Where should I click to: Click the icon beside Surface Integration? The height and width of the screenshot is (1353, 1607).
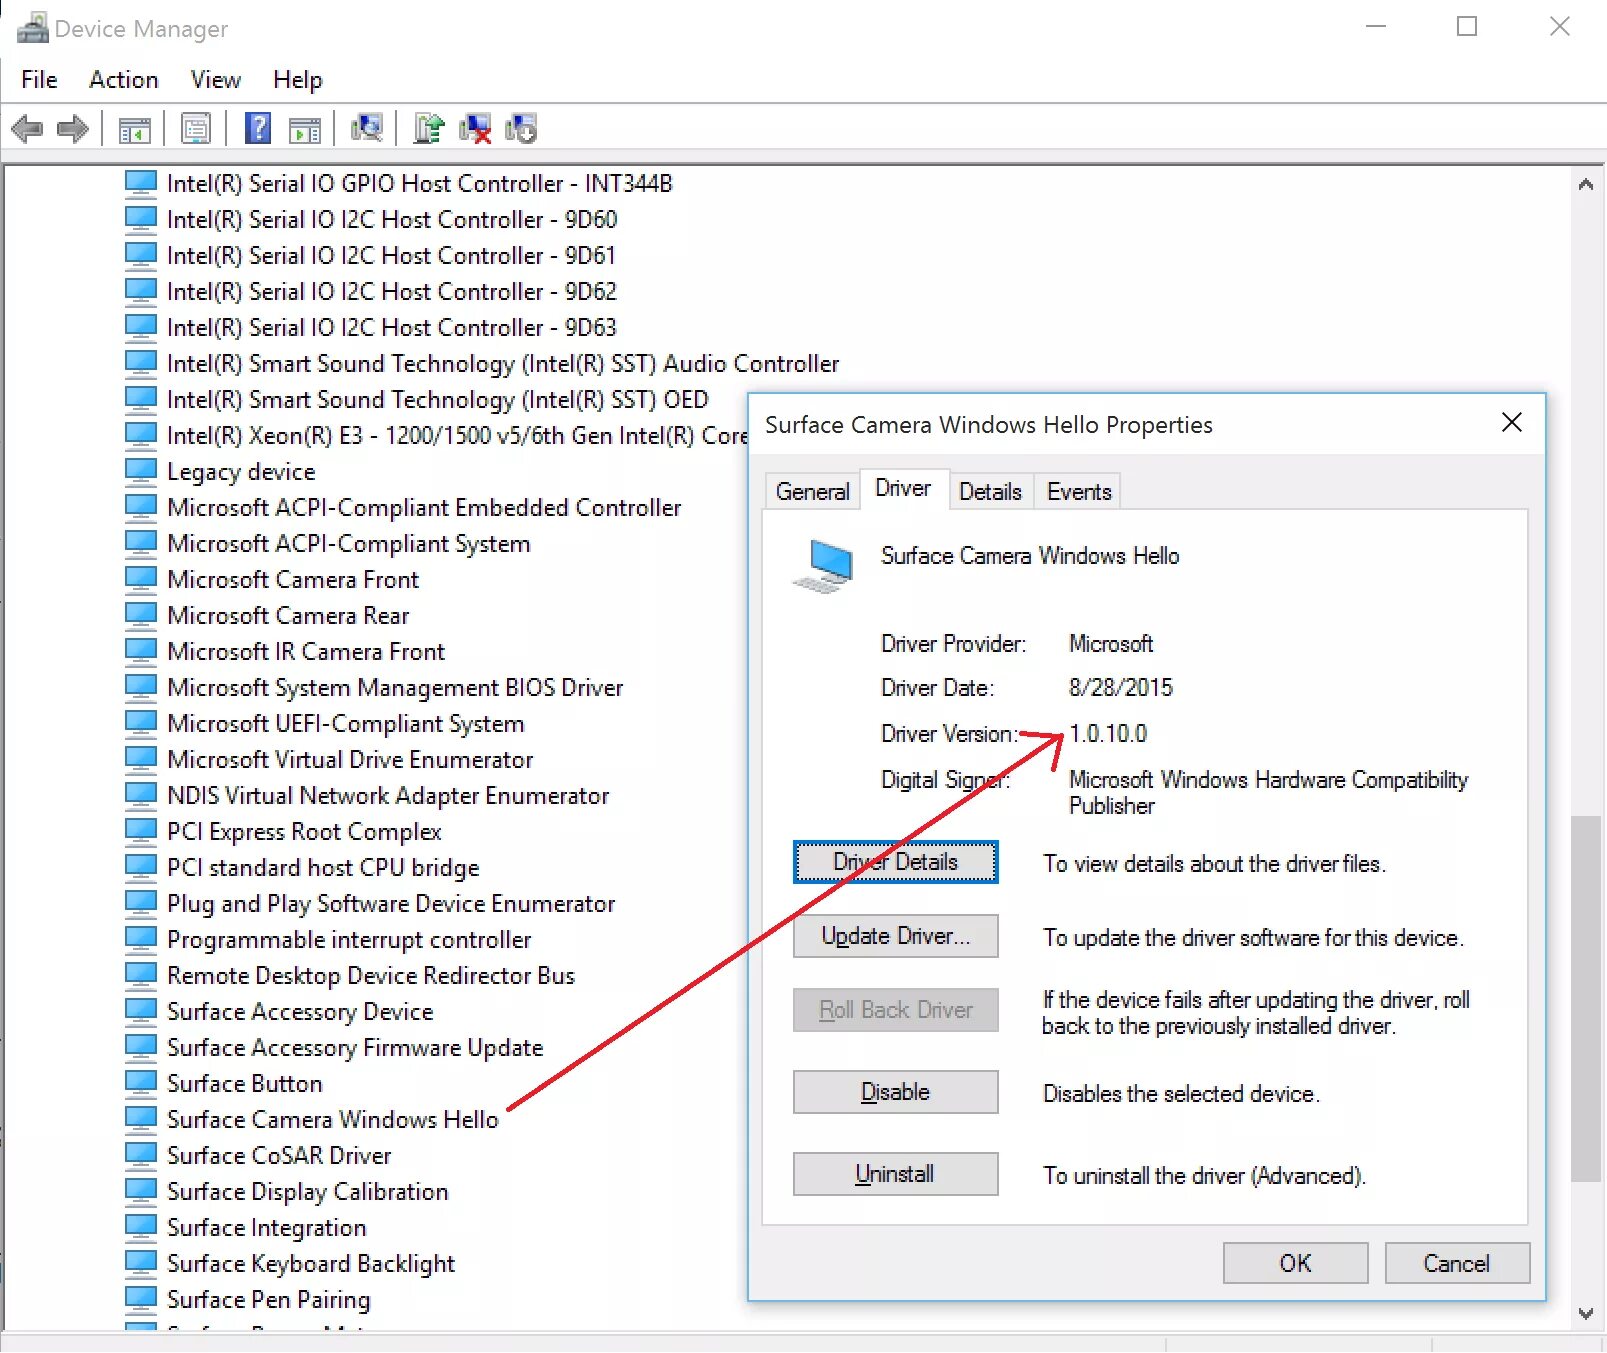[141, 1227]
